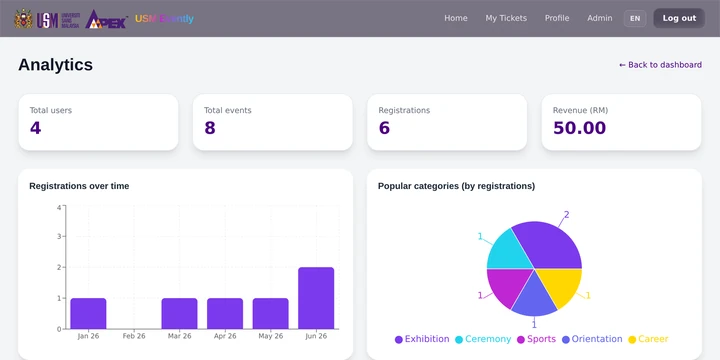Toggle the Sports legend color dot
Image resolution: width=720 pixels, height=360 pixels.
tap(521, 340)
